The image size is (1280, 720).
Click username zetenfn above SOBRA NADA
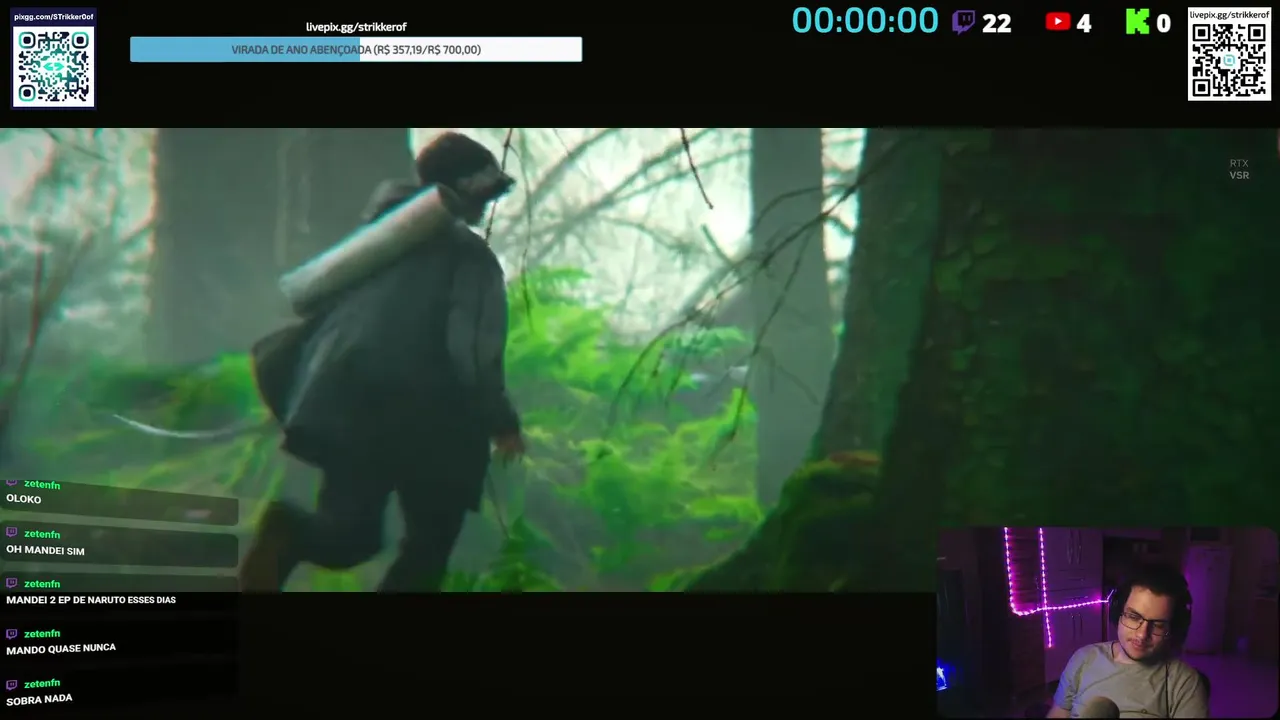(x=42, y=683)
